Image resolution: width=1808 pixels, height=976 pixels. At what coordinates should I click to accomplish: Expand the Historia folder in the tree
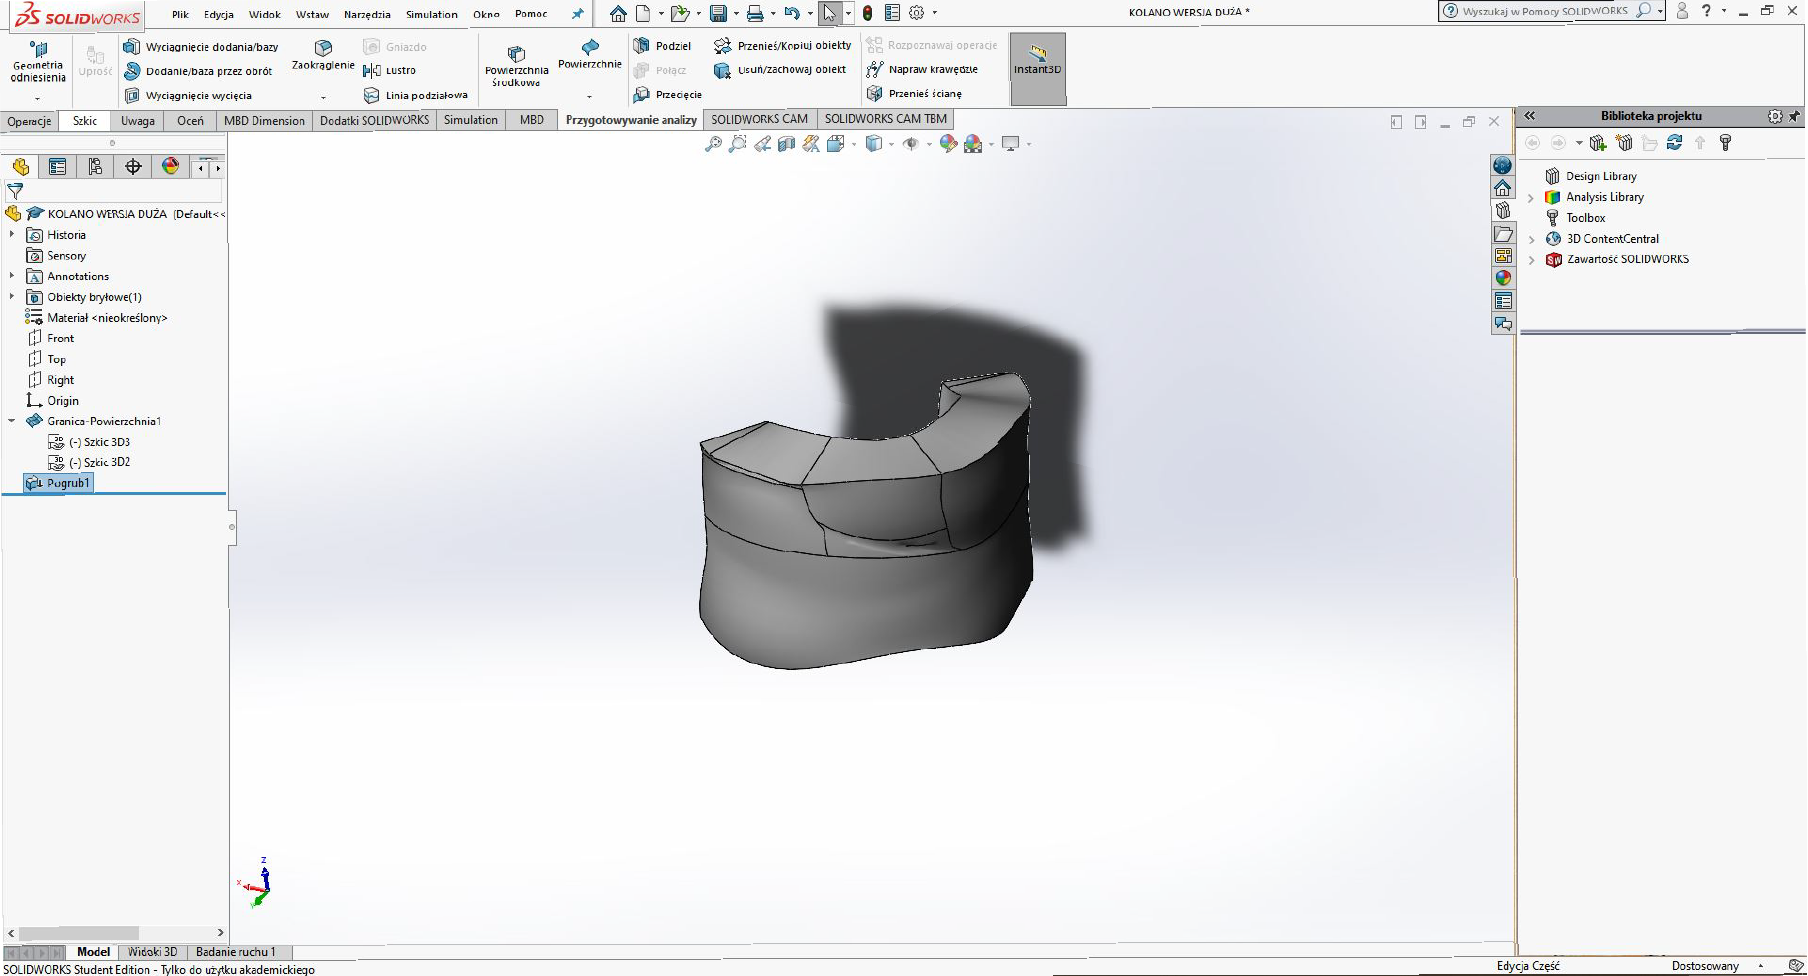pos(12,235)
